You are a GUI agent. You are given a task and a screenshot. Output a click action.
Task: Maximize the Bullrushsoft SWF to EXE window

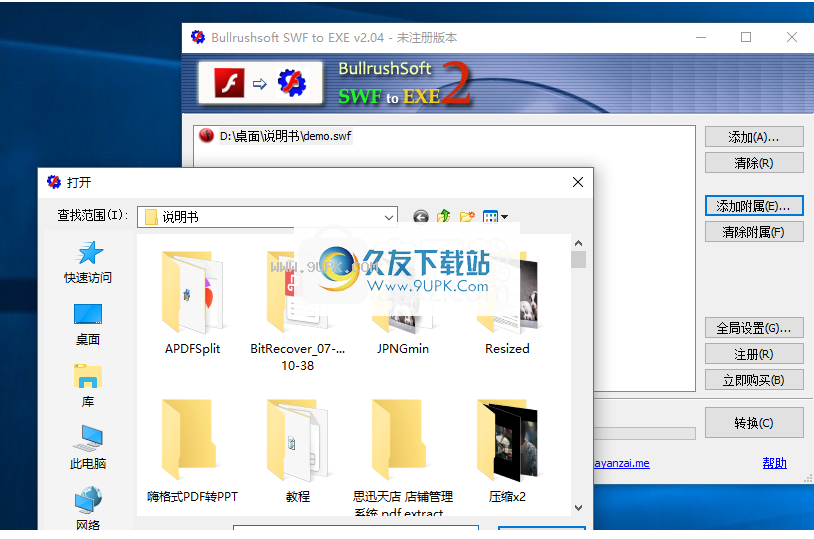pyautogui.click(x=746, y=37)
